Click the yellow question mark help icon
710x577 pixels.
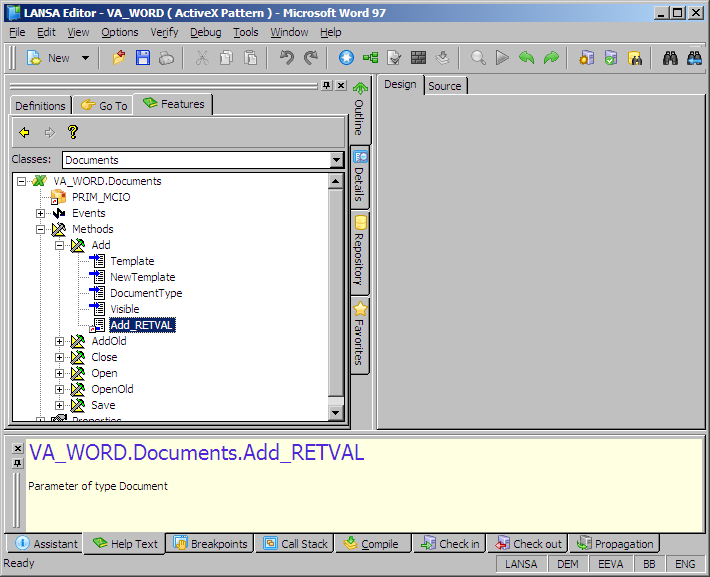point(72,132)
